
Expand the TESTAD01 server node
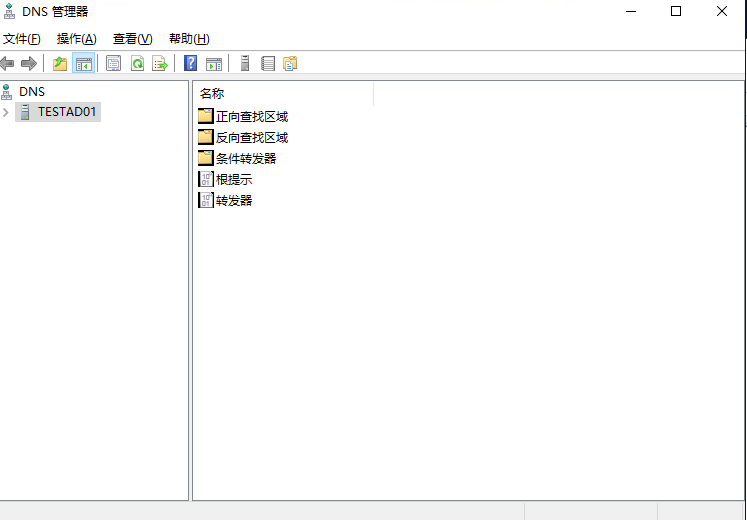(6, 112)
